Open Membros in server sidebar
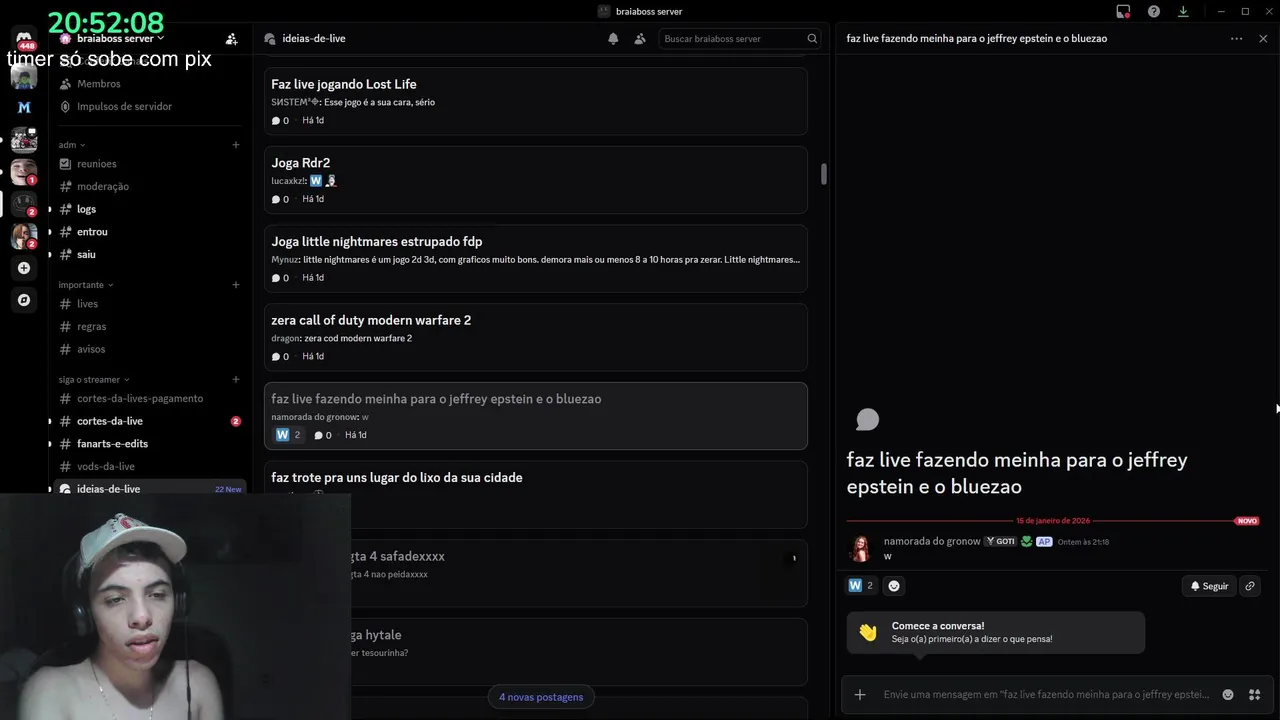1280x720 pixels. pos(148,84)
